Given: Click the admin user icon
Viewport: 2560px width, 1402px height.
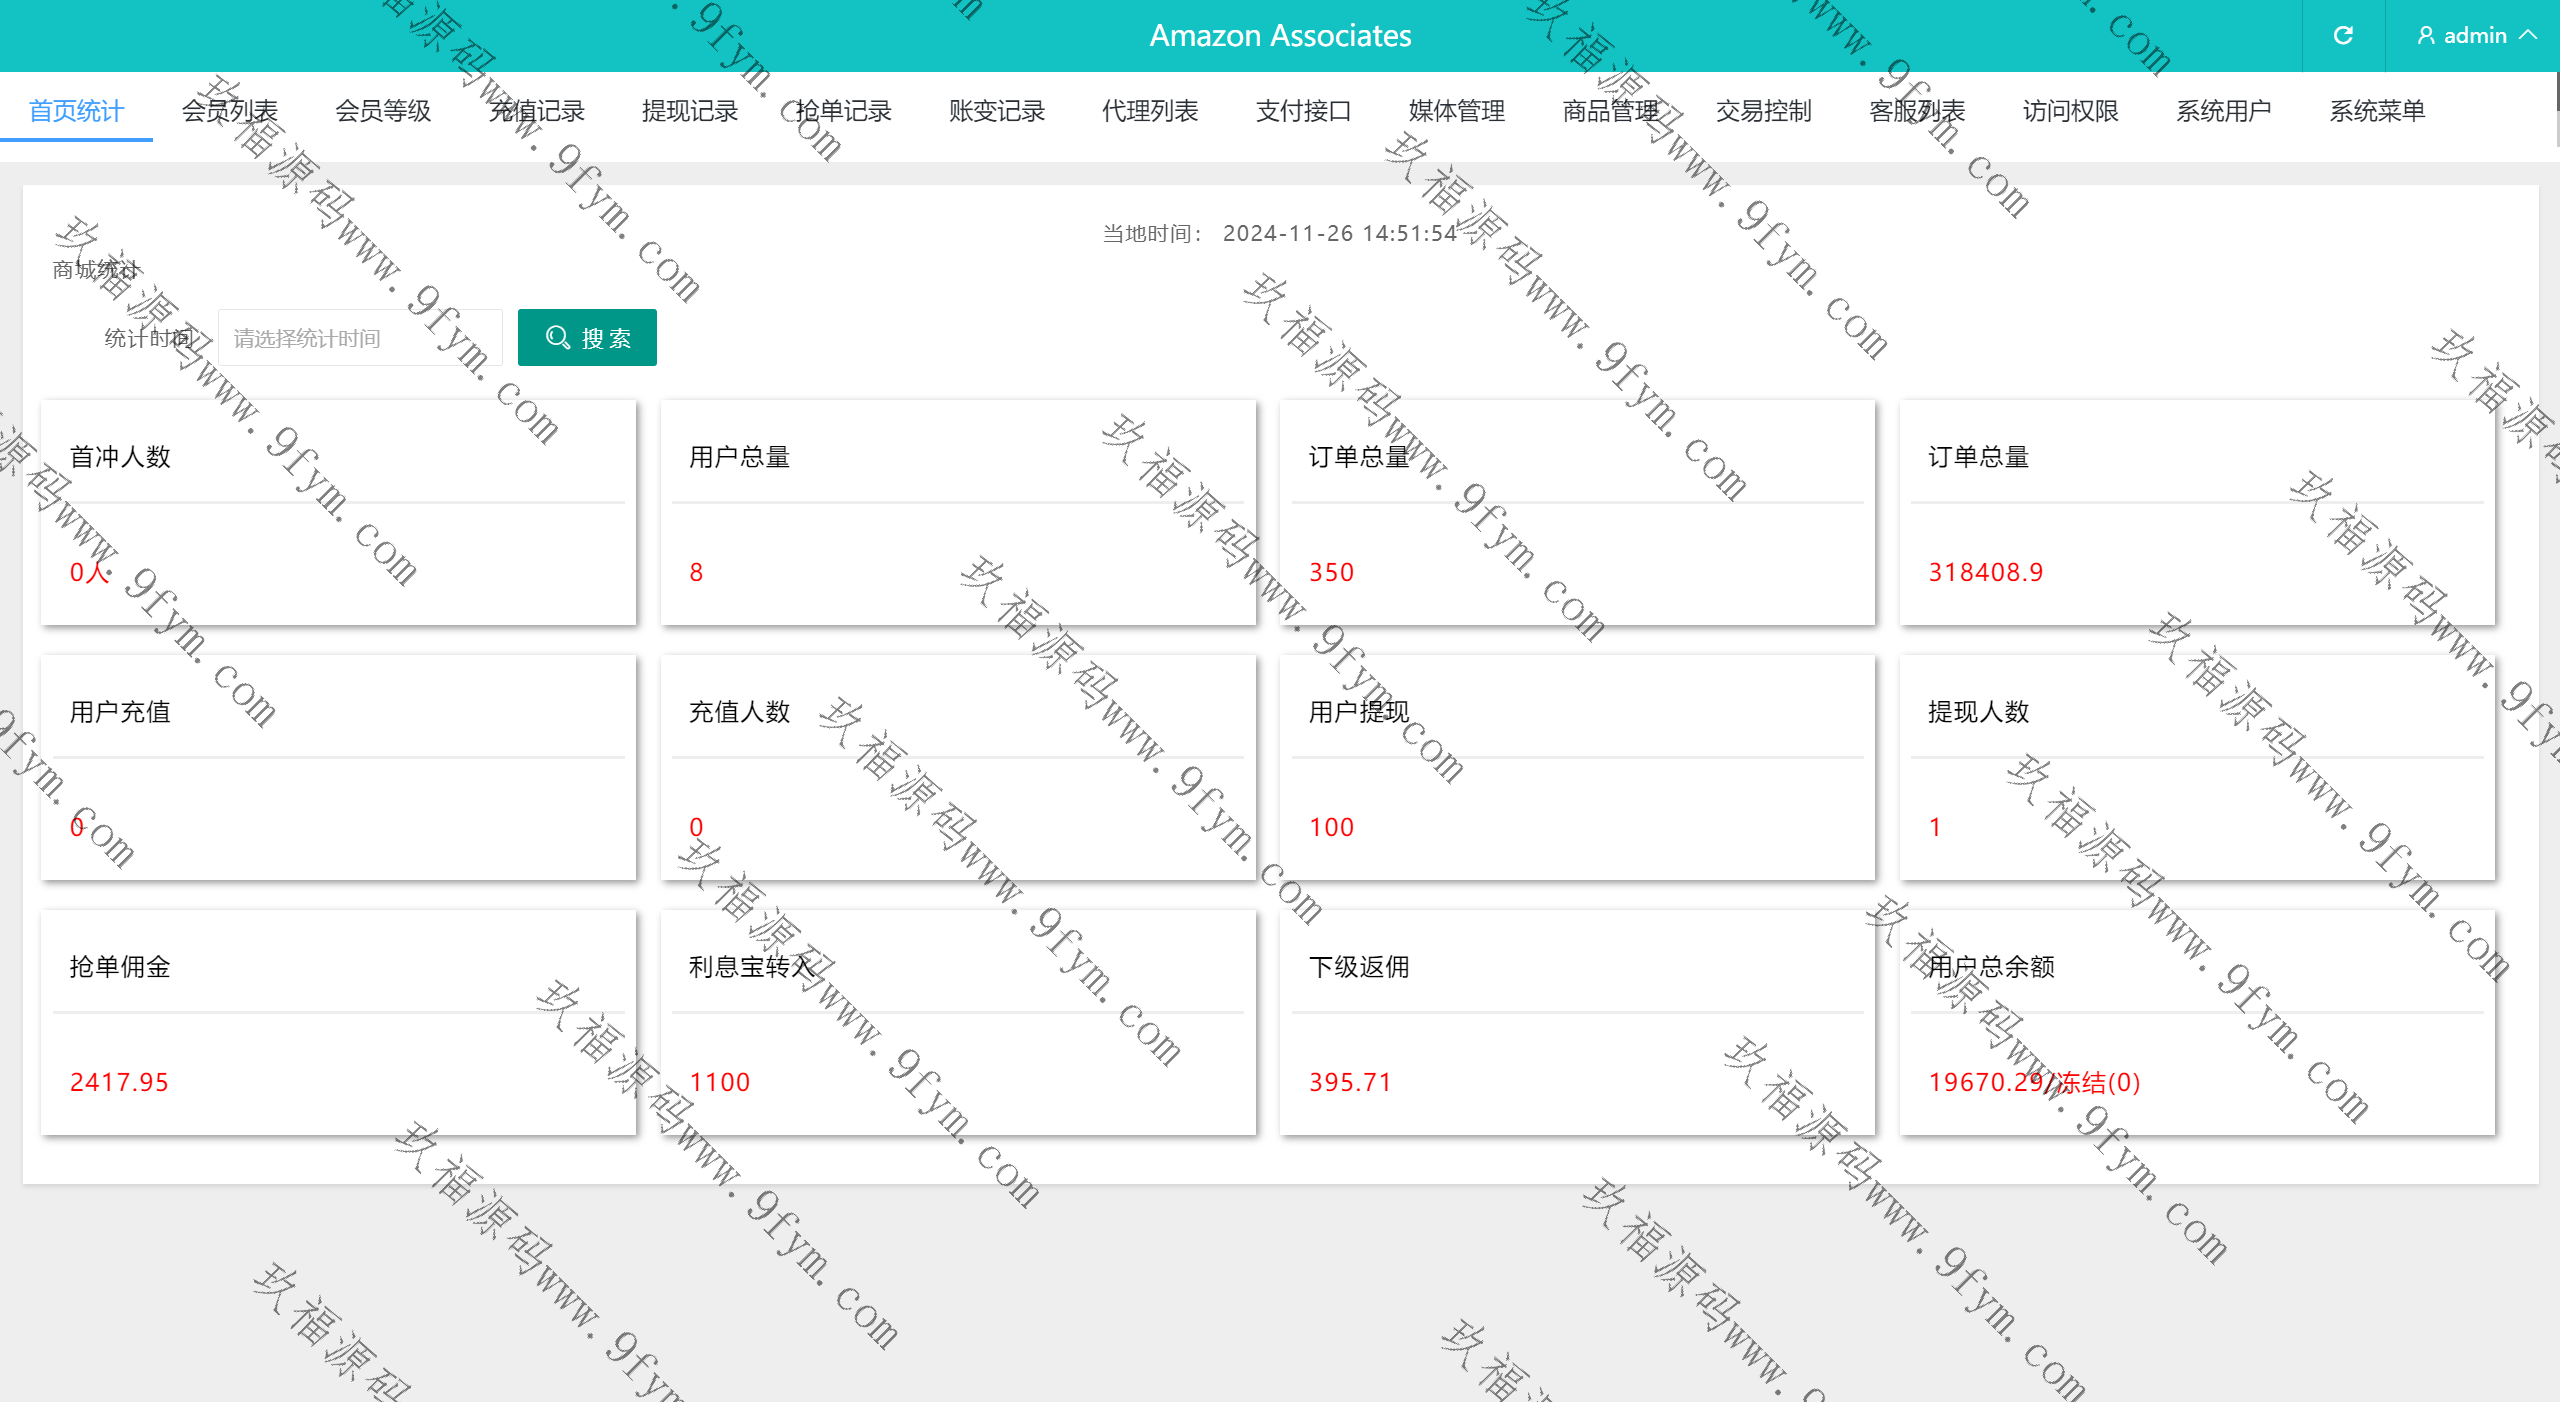Looking at the screenshot, I should pos(2425,36).
